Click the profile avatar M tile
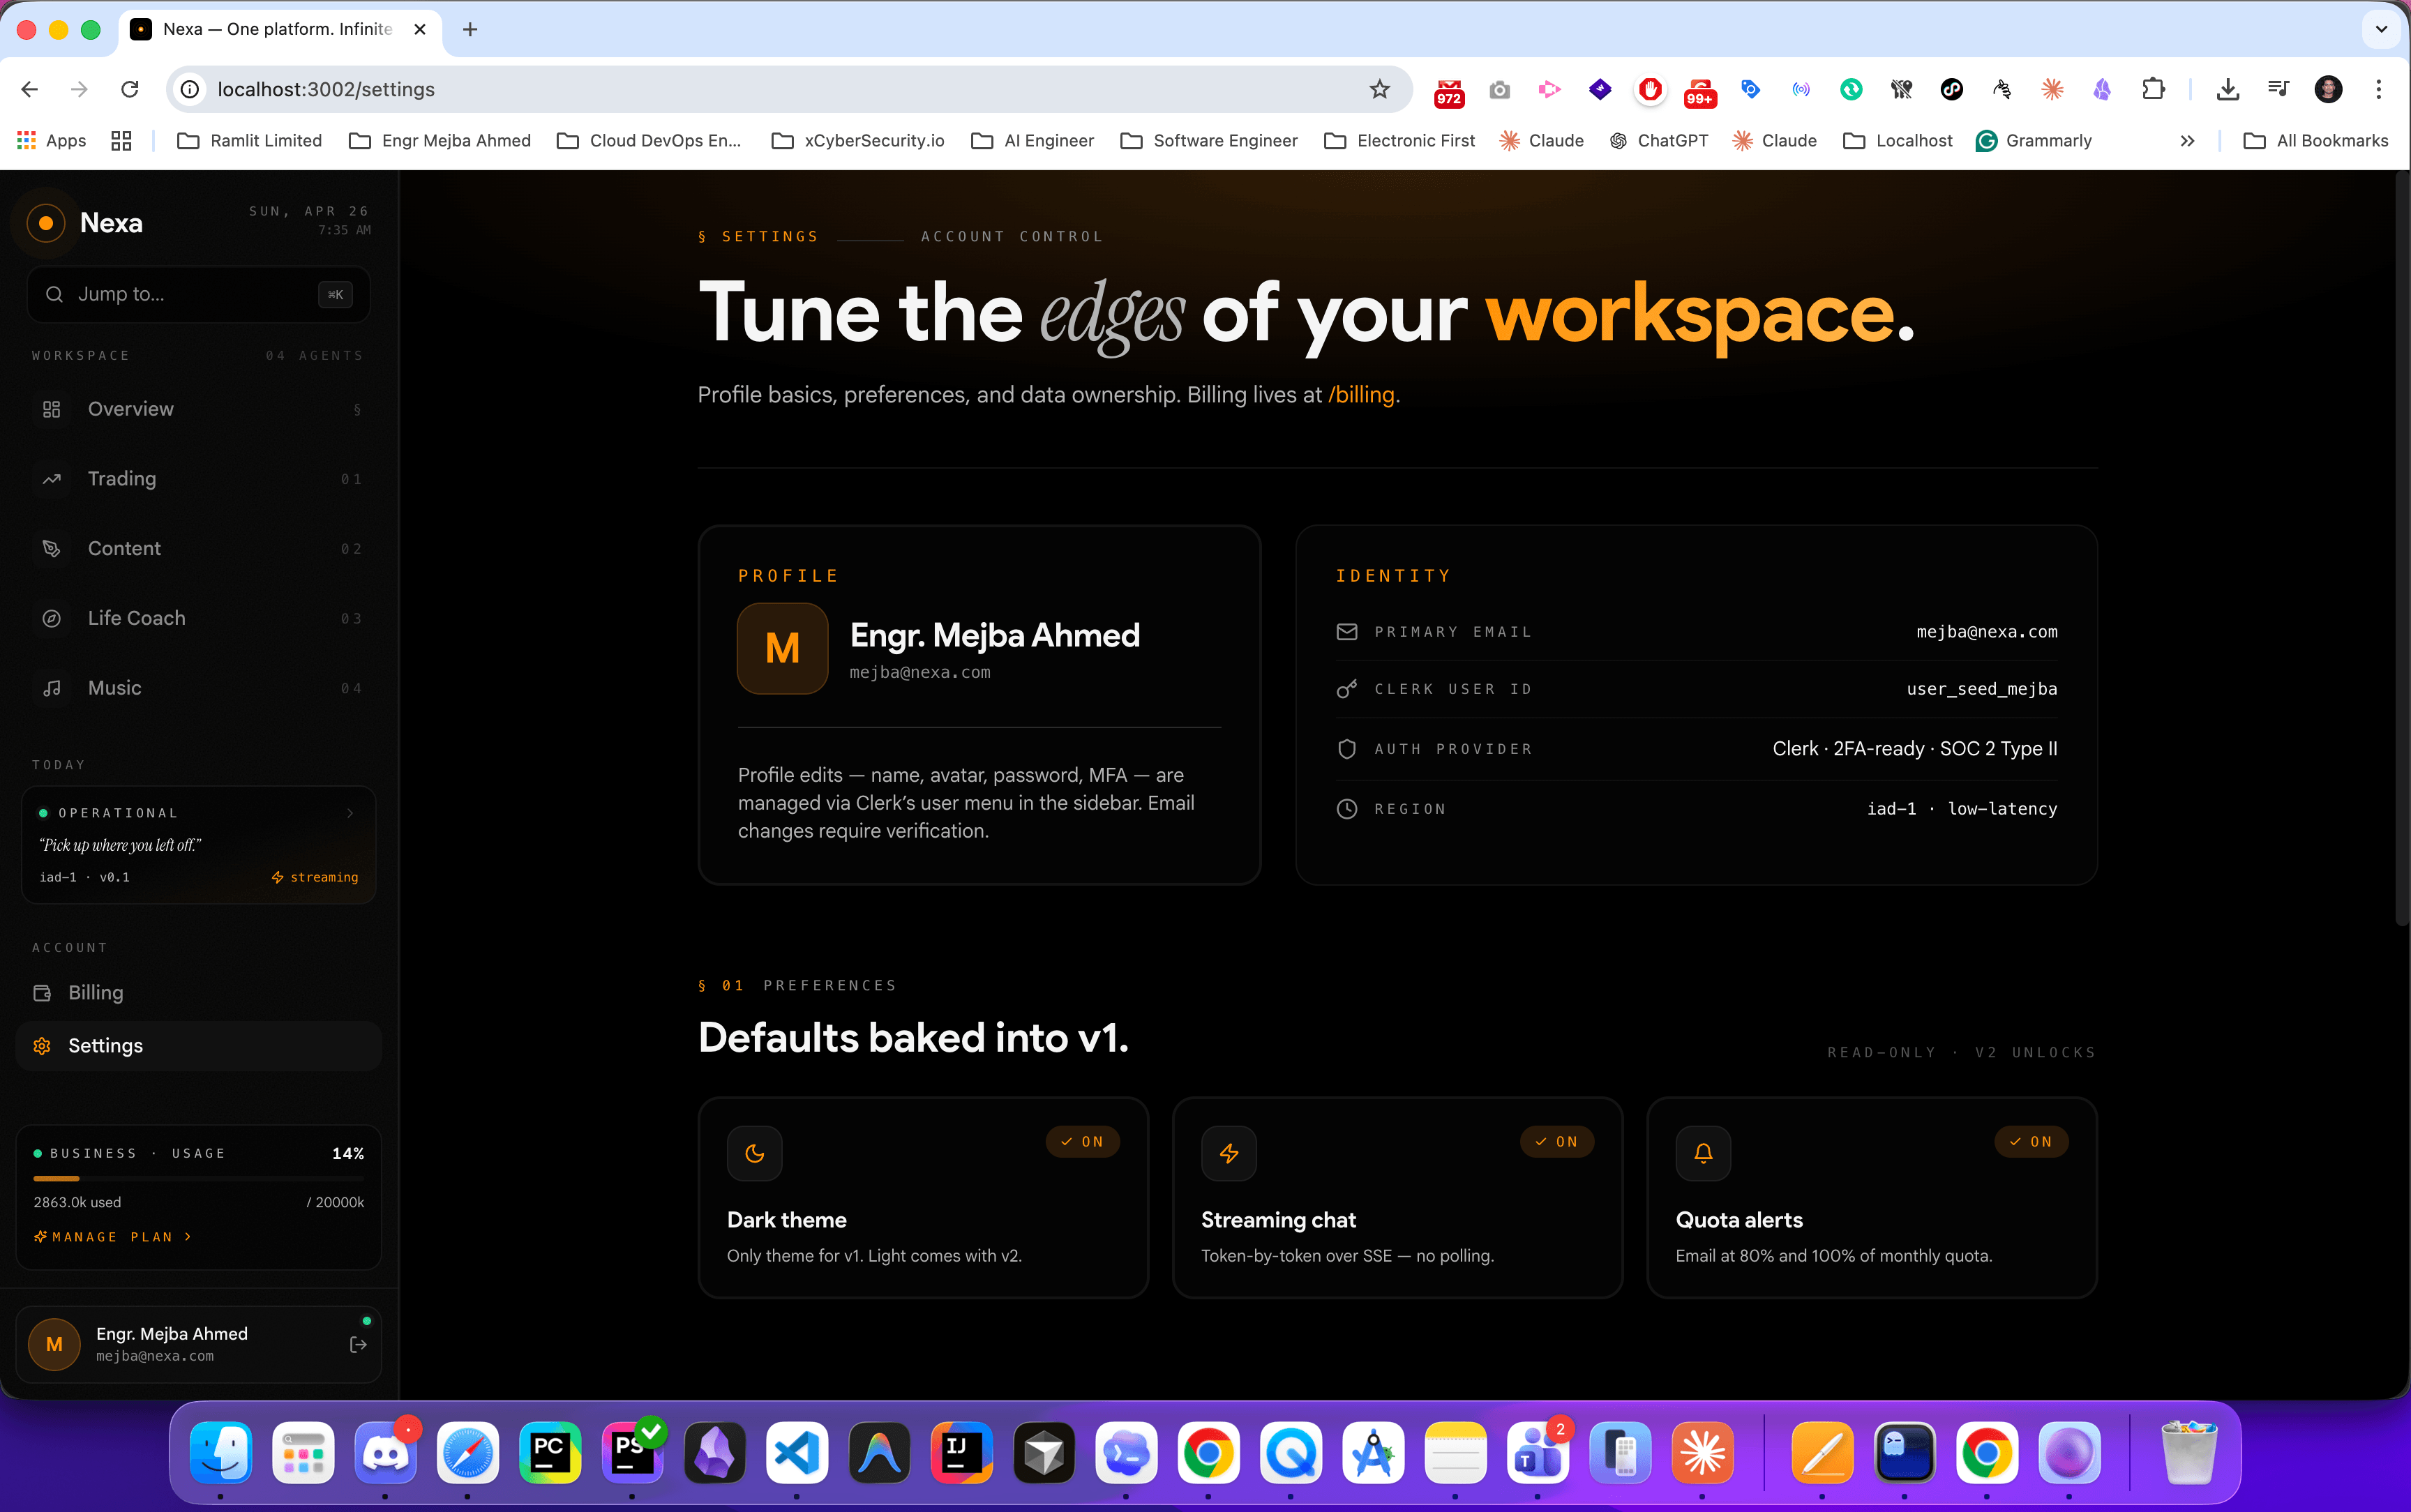The width and height of the screenshot is (2411, 1512). click(x=783, y=648)
